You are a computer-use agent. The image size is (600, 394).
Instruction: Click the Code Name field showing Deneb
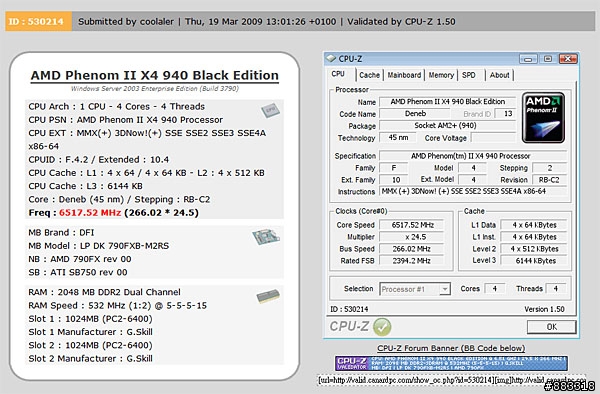(415, 114)
